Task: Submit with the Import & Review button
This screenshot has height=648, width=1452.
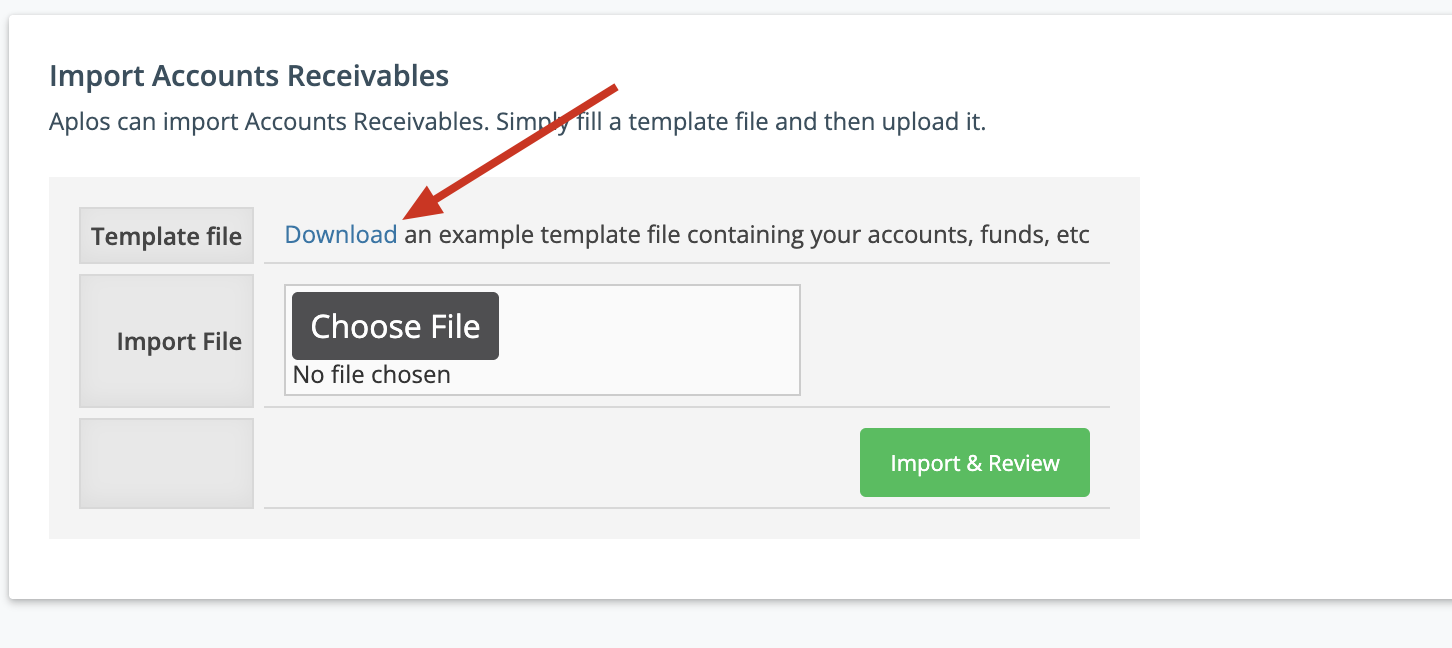Action: click(975, 463)
